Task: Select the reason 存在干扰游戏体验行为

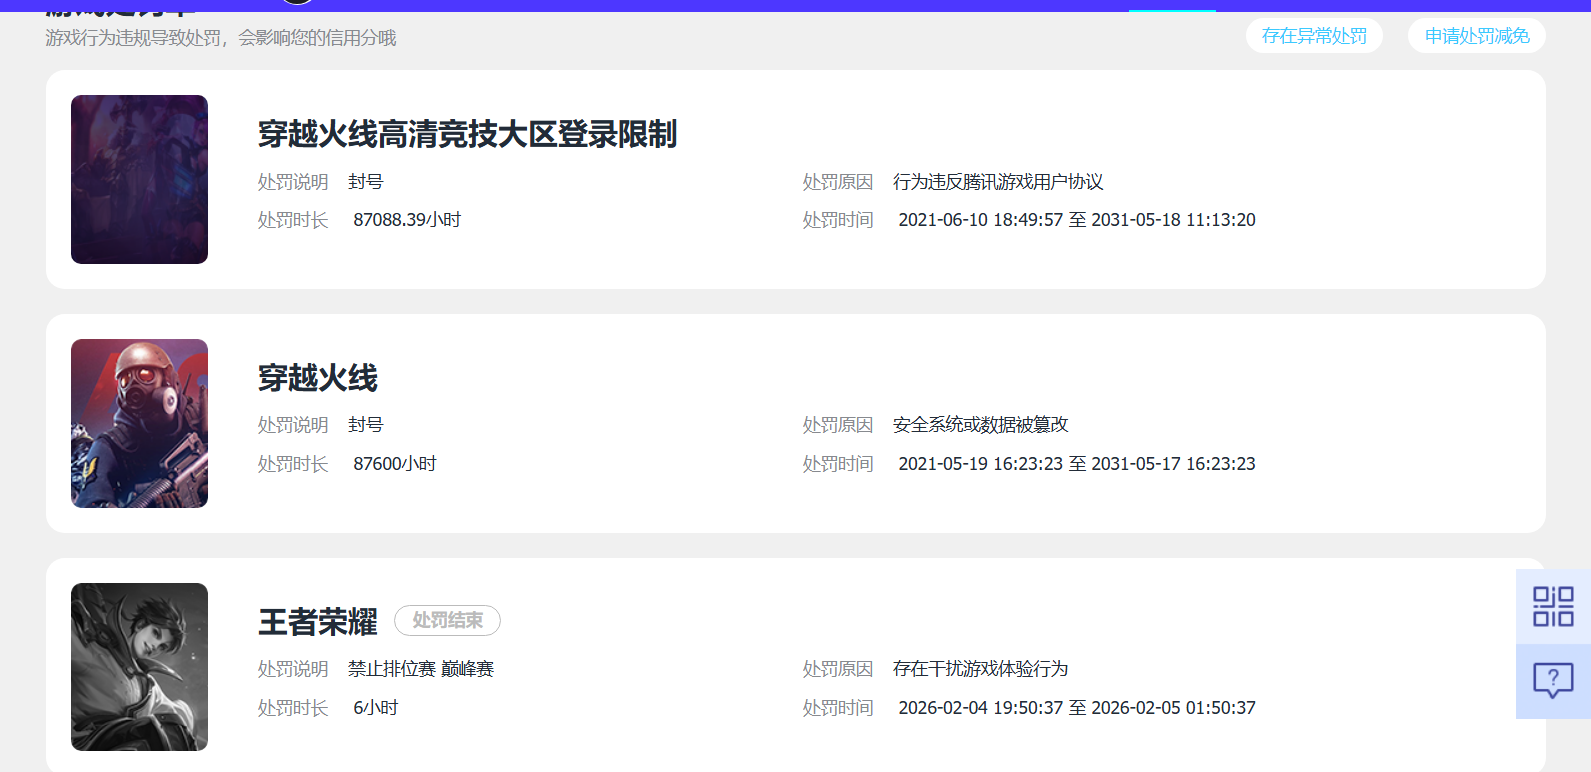Action: click(x=981, y=669)
